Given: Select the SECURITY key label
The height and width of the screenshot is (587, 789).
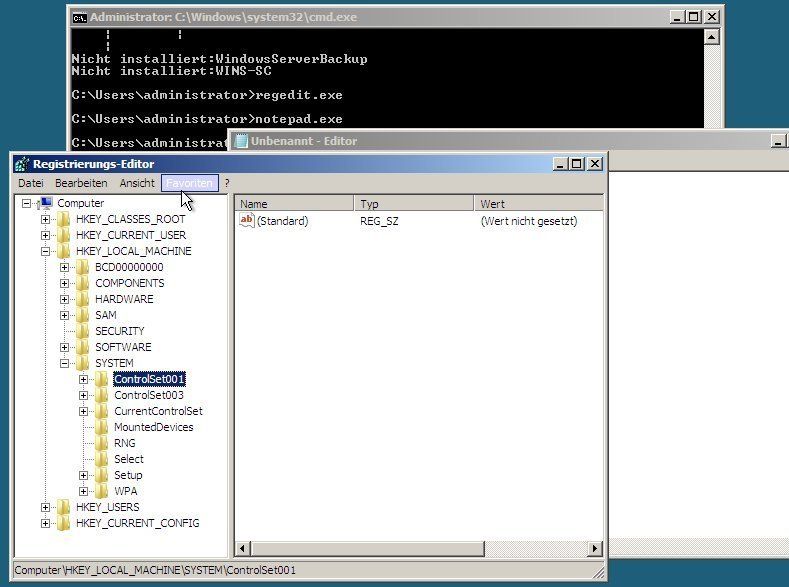Looking at the screenshot, I should 120,331.
